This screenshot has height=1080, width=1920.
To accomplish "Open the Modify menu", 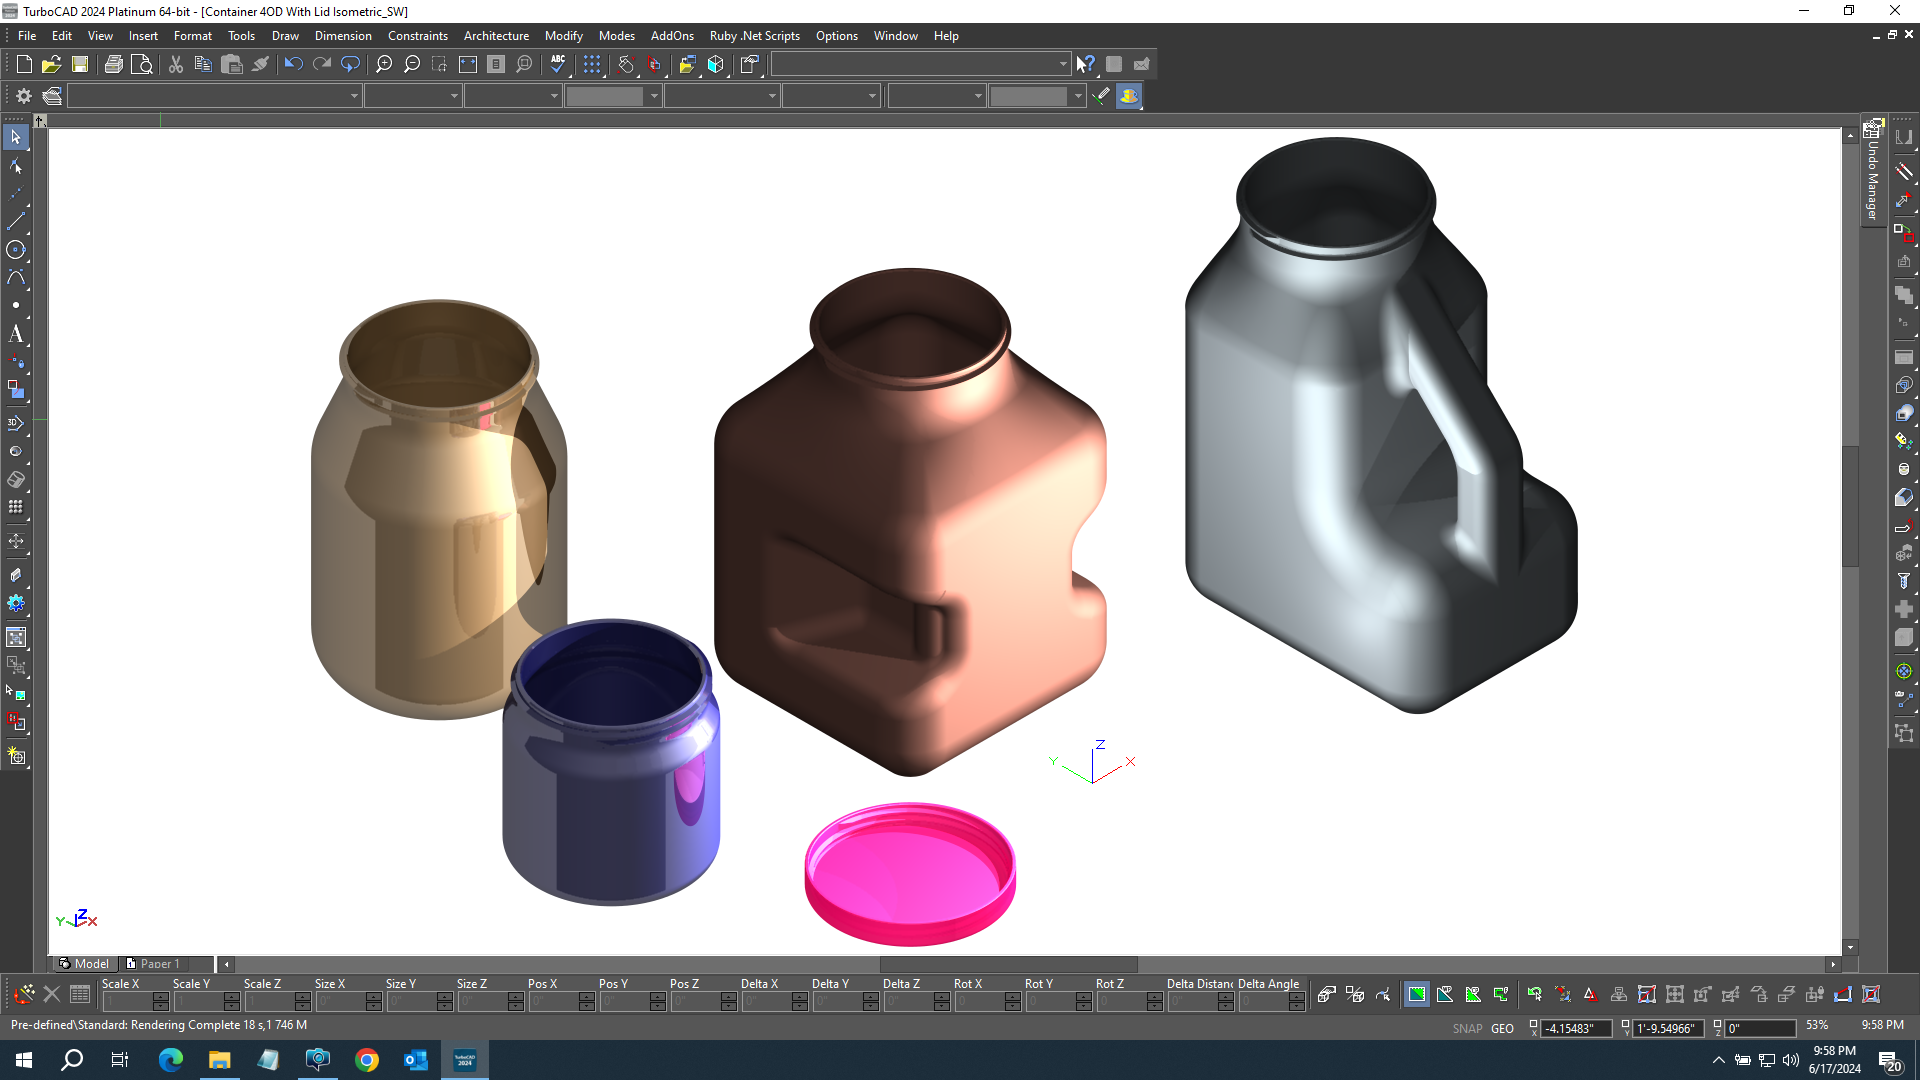I will 563,35.
